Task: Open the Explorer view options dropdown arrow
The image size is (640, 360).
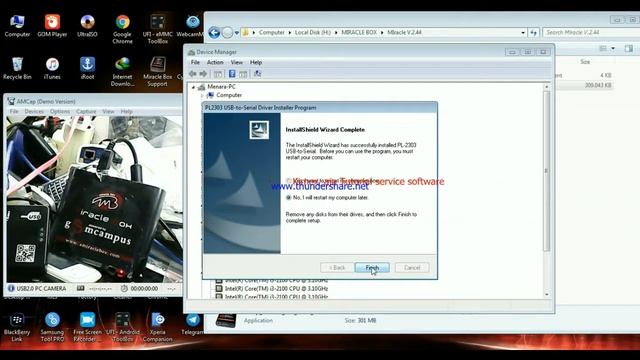Action: click(613, 49)
